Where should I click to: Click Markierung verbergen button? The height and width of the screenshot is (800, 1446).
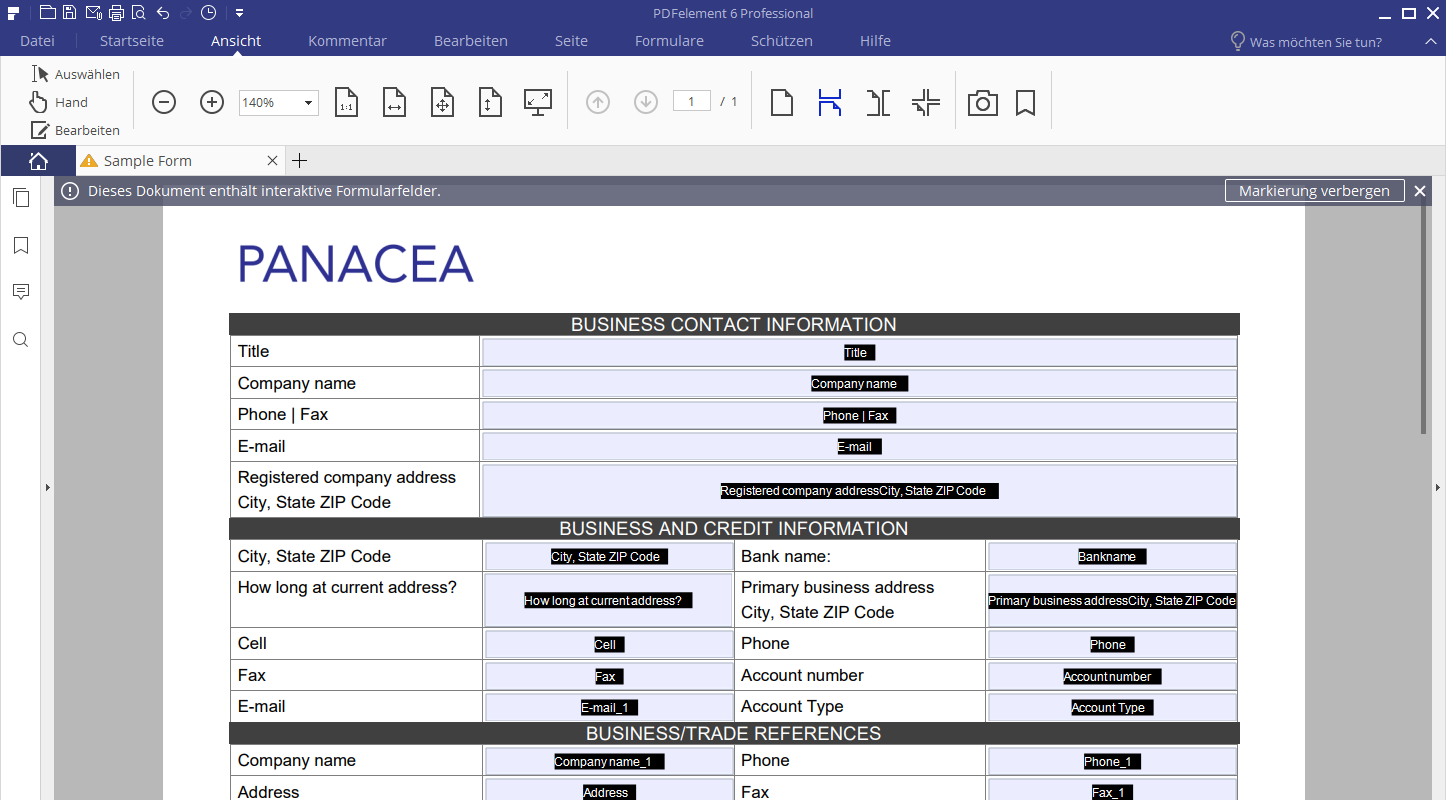tap(1314, 191)
